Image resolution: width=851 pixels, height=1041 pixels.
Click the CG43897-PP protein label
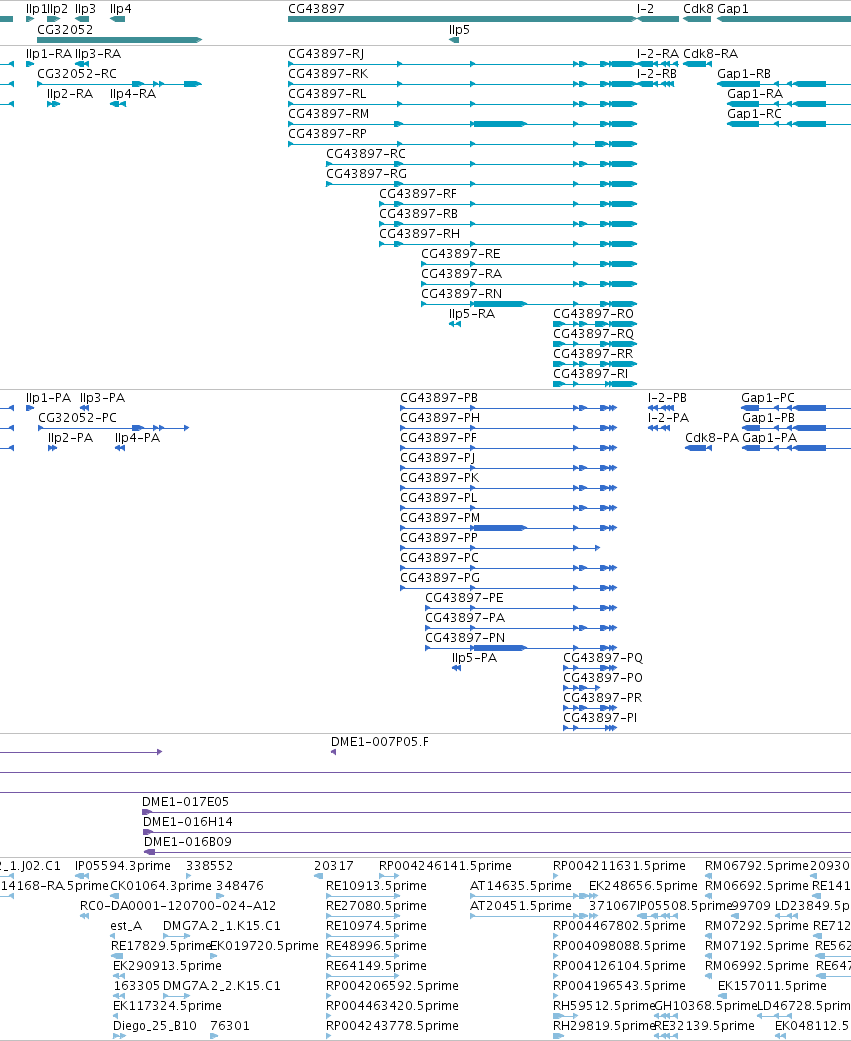click(x=439, y=537)
